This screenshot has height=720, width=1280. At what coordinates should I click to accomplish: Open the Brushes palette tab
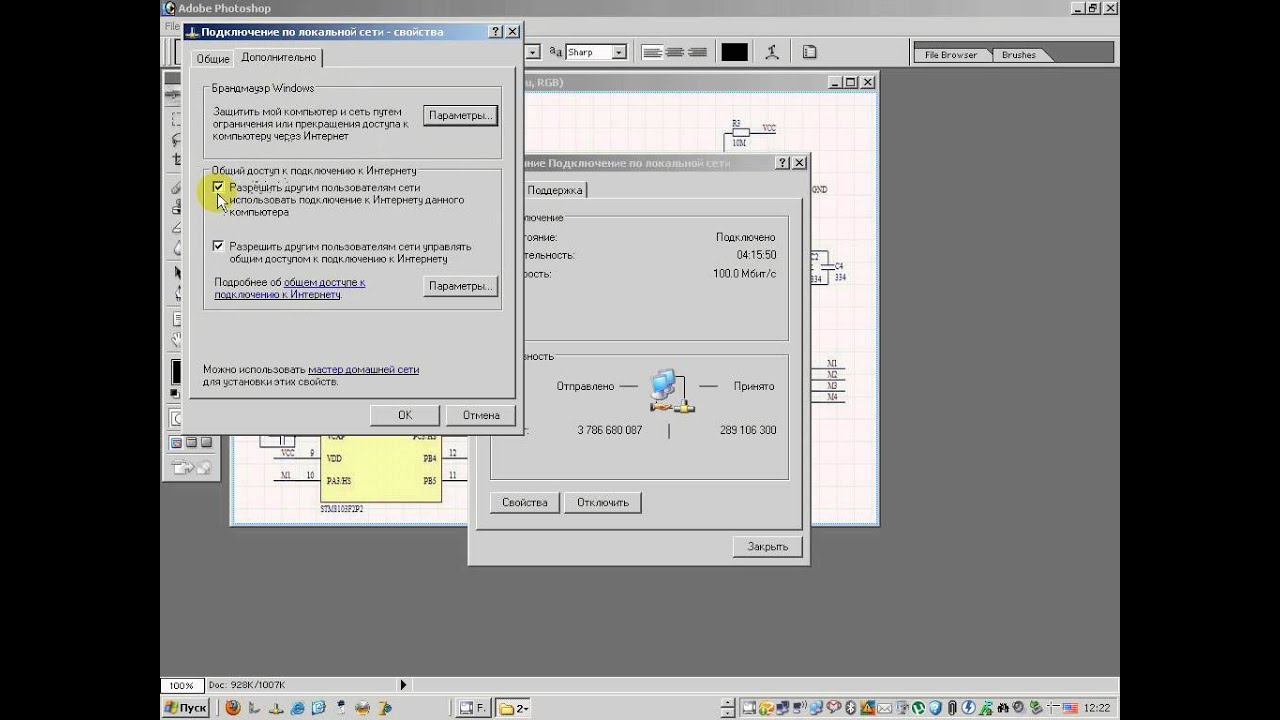click(1019, 55)
